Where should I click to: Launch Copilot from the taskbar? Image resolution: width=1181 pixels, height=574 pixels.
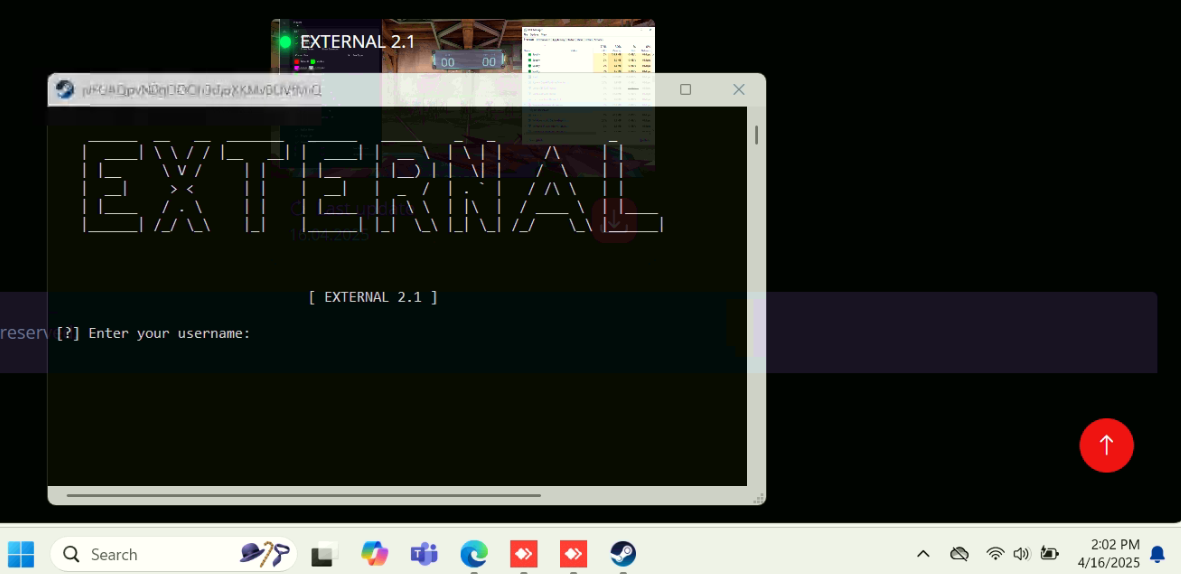pyautogui.click(x=375, y=554)
